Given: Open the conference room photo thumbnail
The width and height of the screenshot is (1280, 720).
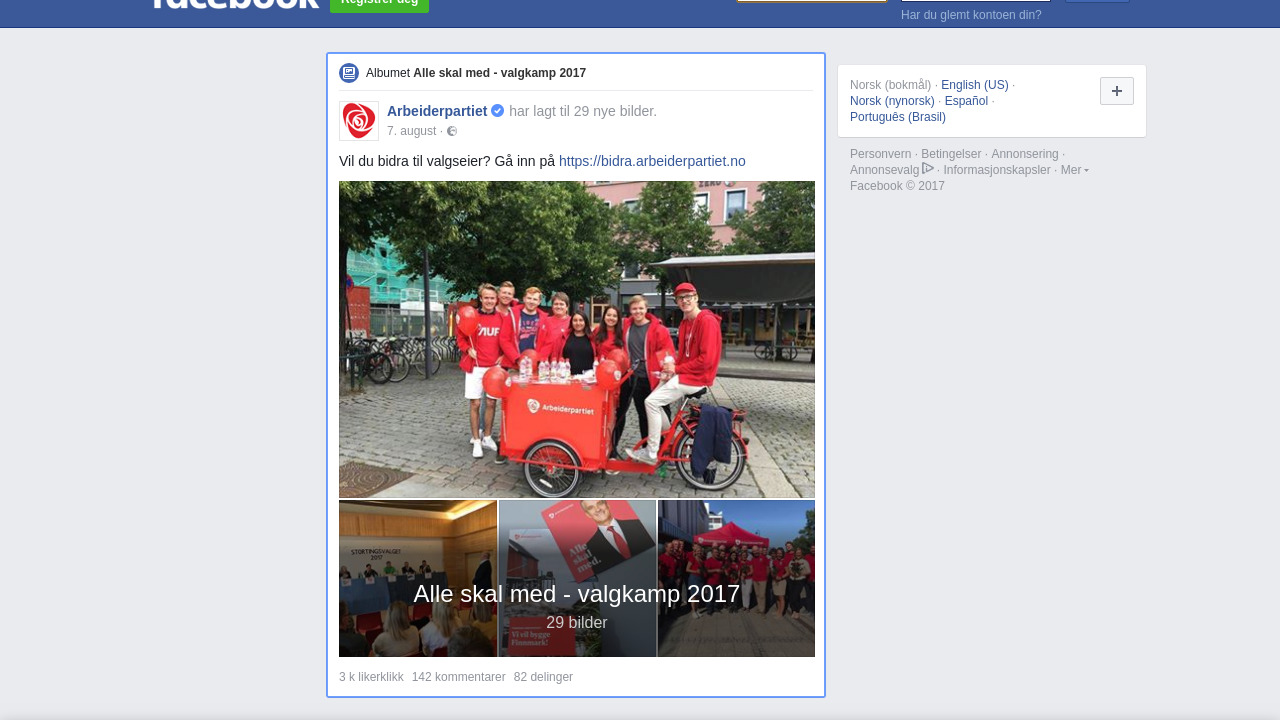Looking at the screenshot, I should click(x=418, y=578).
